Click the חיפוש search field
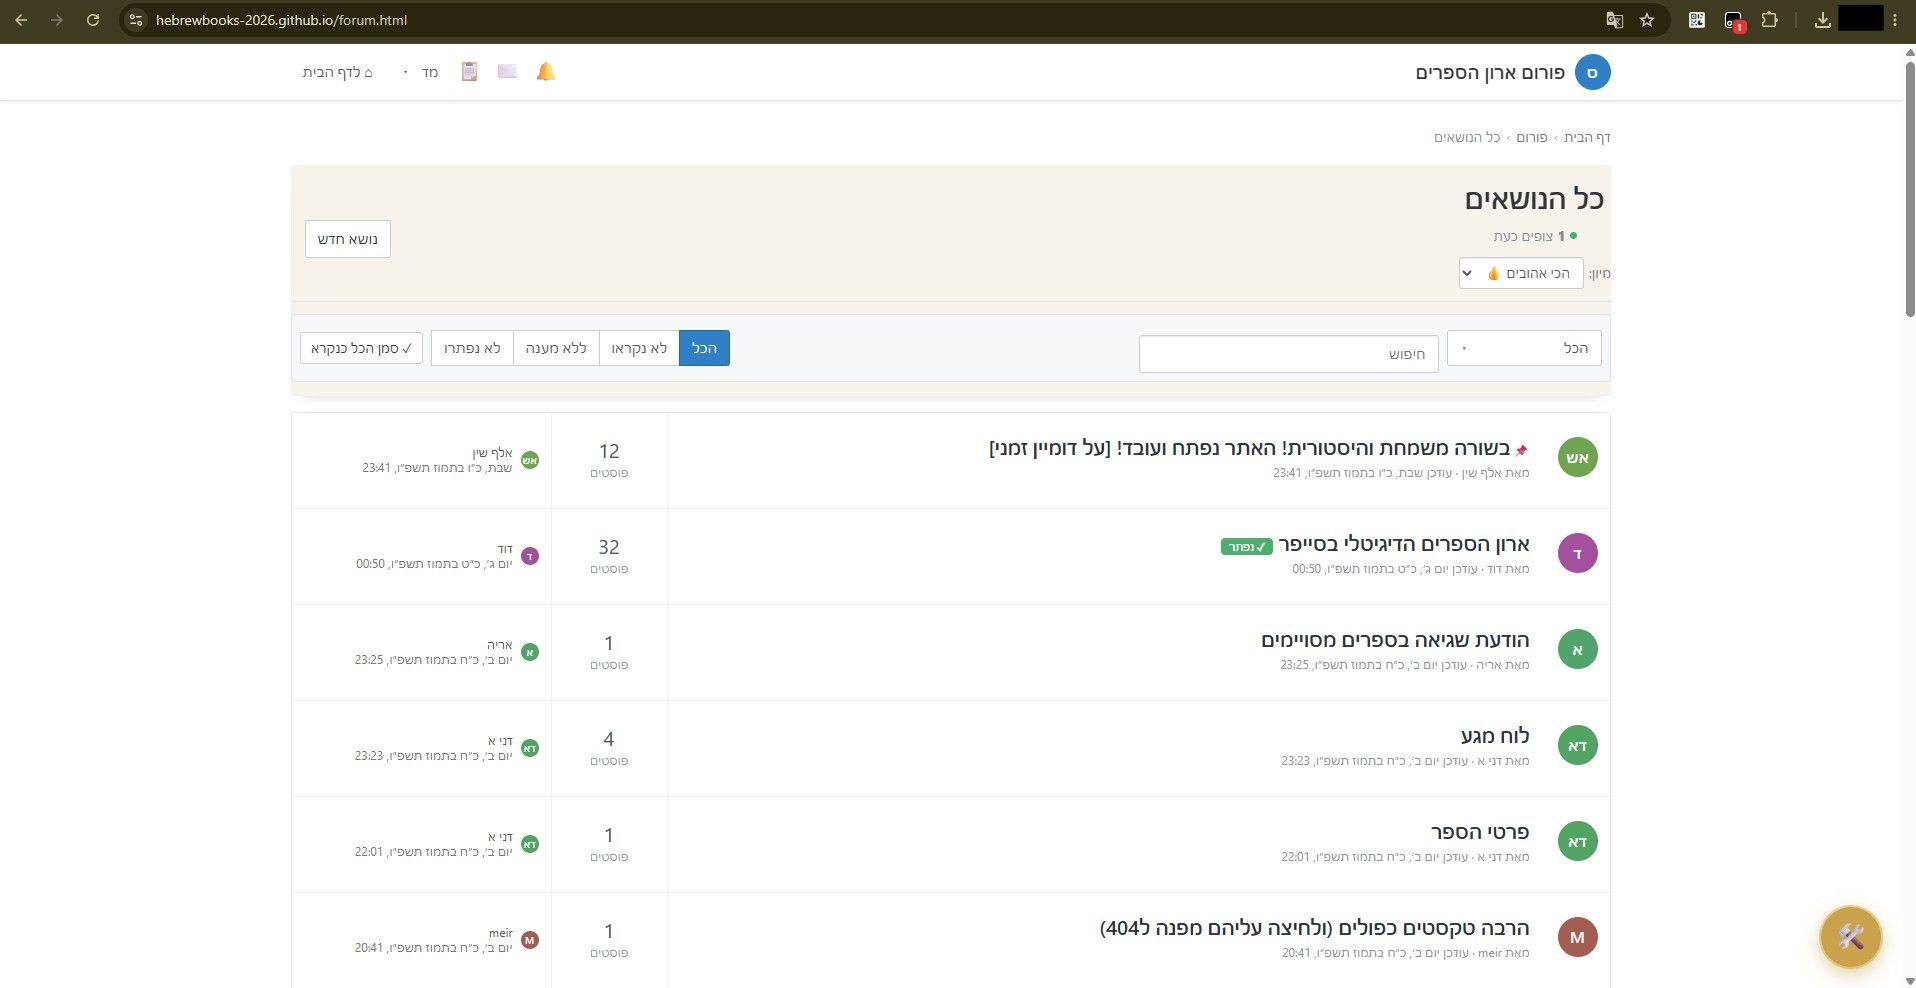The image size is (1916, 988). 1288,354
